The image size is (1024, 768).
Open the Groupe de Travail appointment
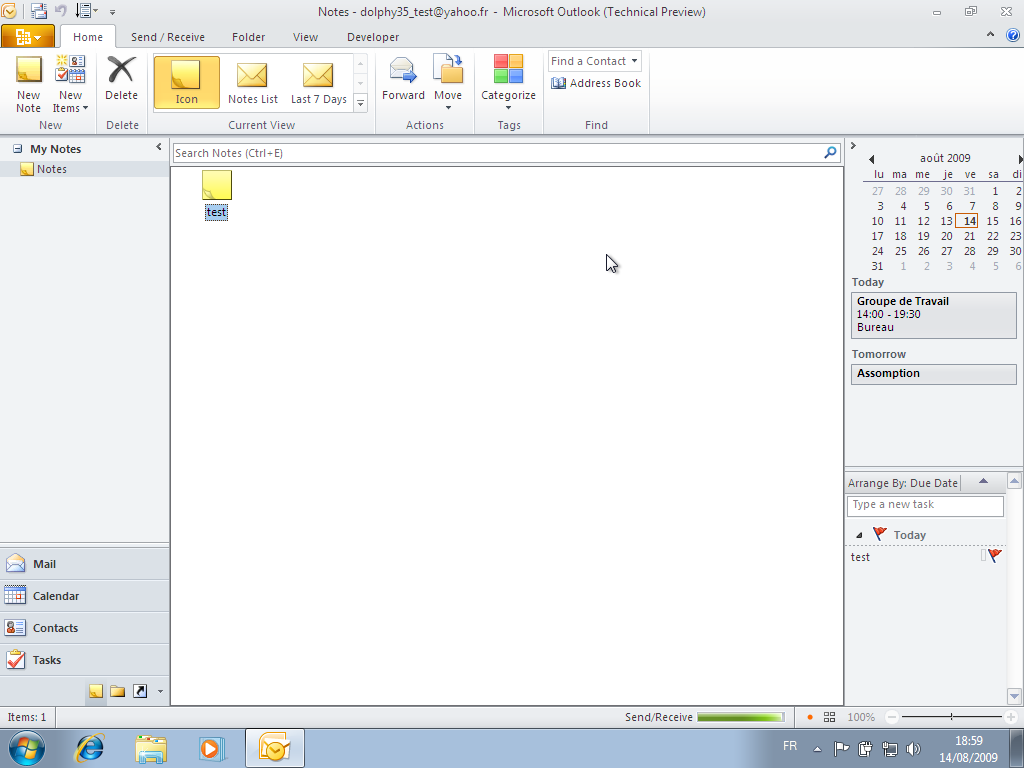(x=934, y=315)
